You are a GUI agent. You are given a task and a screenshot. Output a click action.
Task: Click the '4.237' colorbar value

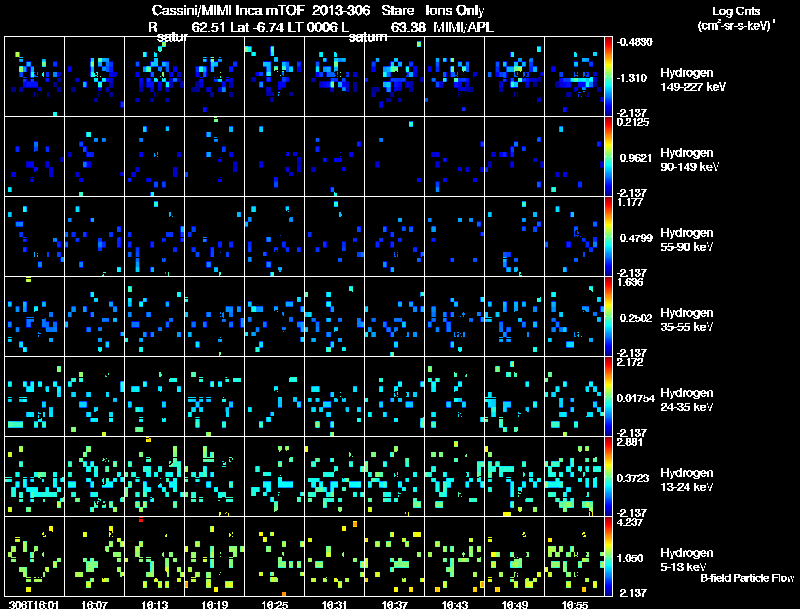[630, 522]
